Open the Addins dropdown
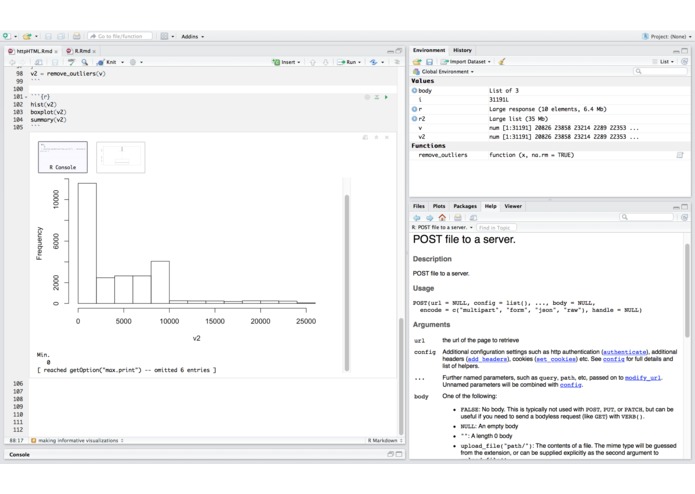Screen dimensions: 695x494 pos(192,36)
